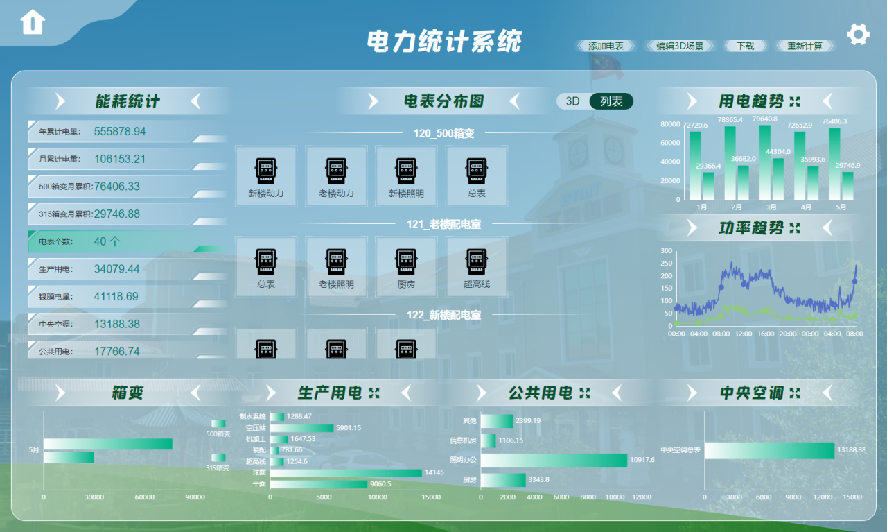The width and height of the screenshot is (888, 532).
Task: Click the 2399.19 bar in 公共用电 chart
Action: (497, 421)
